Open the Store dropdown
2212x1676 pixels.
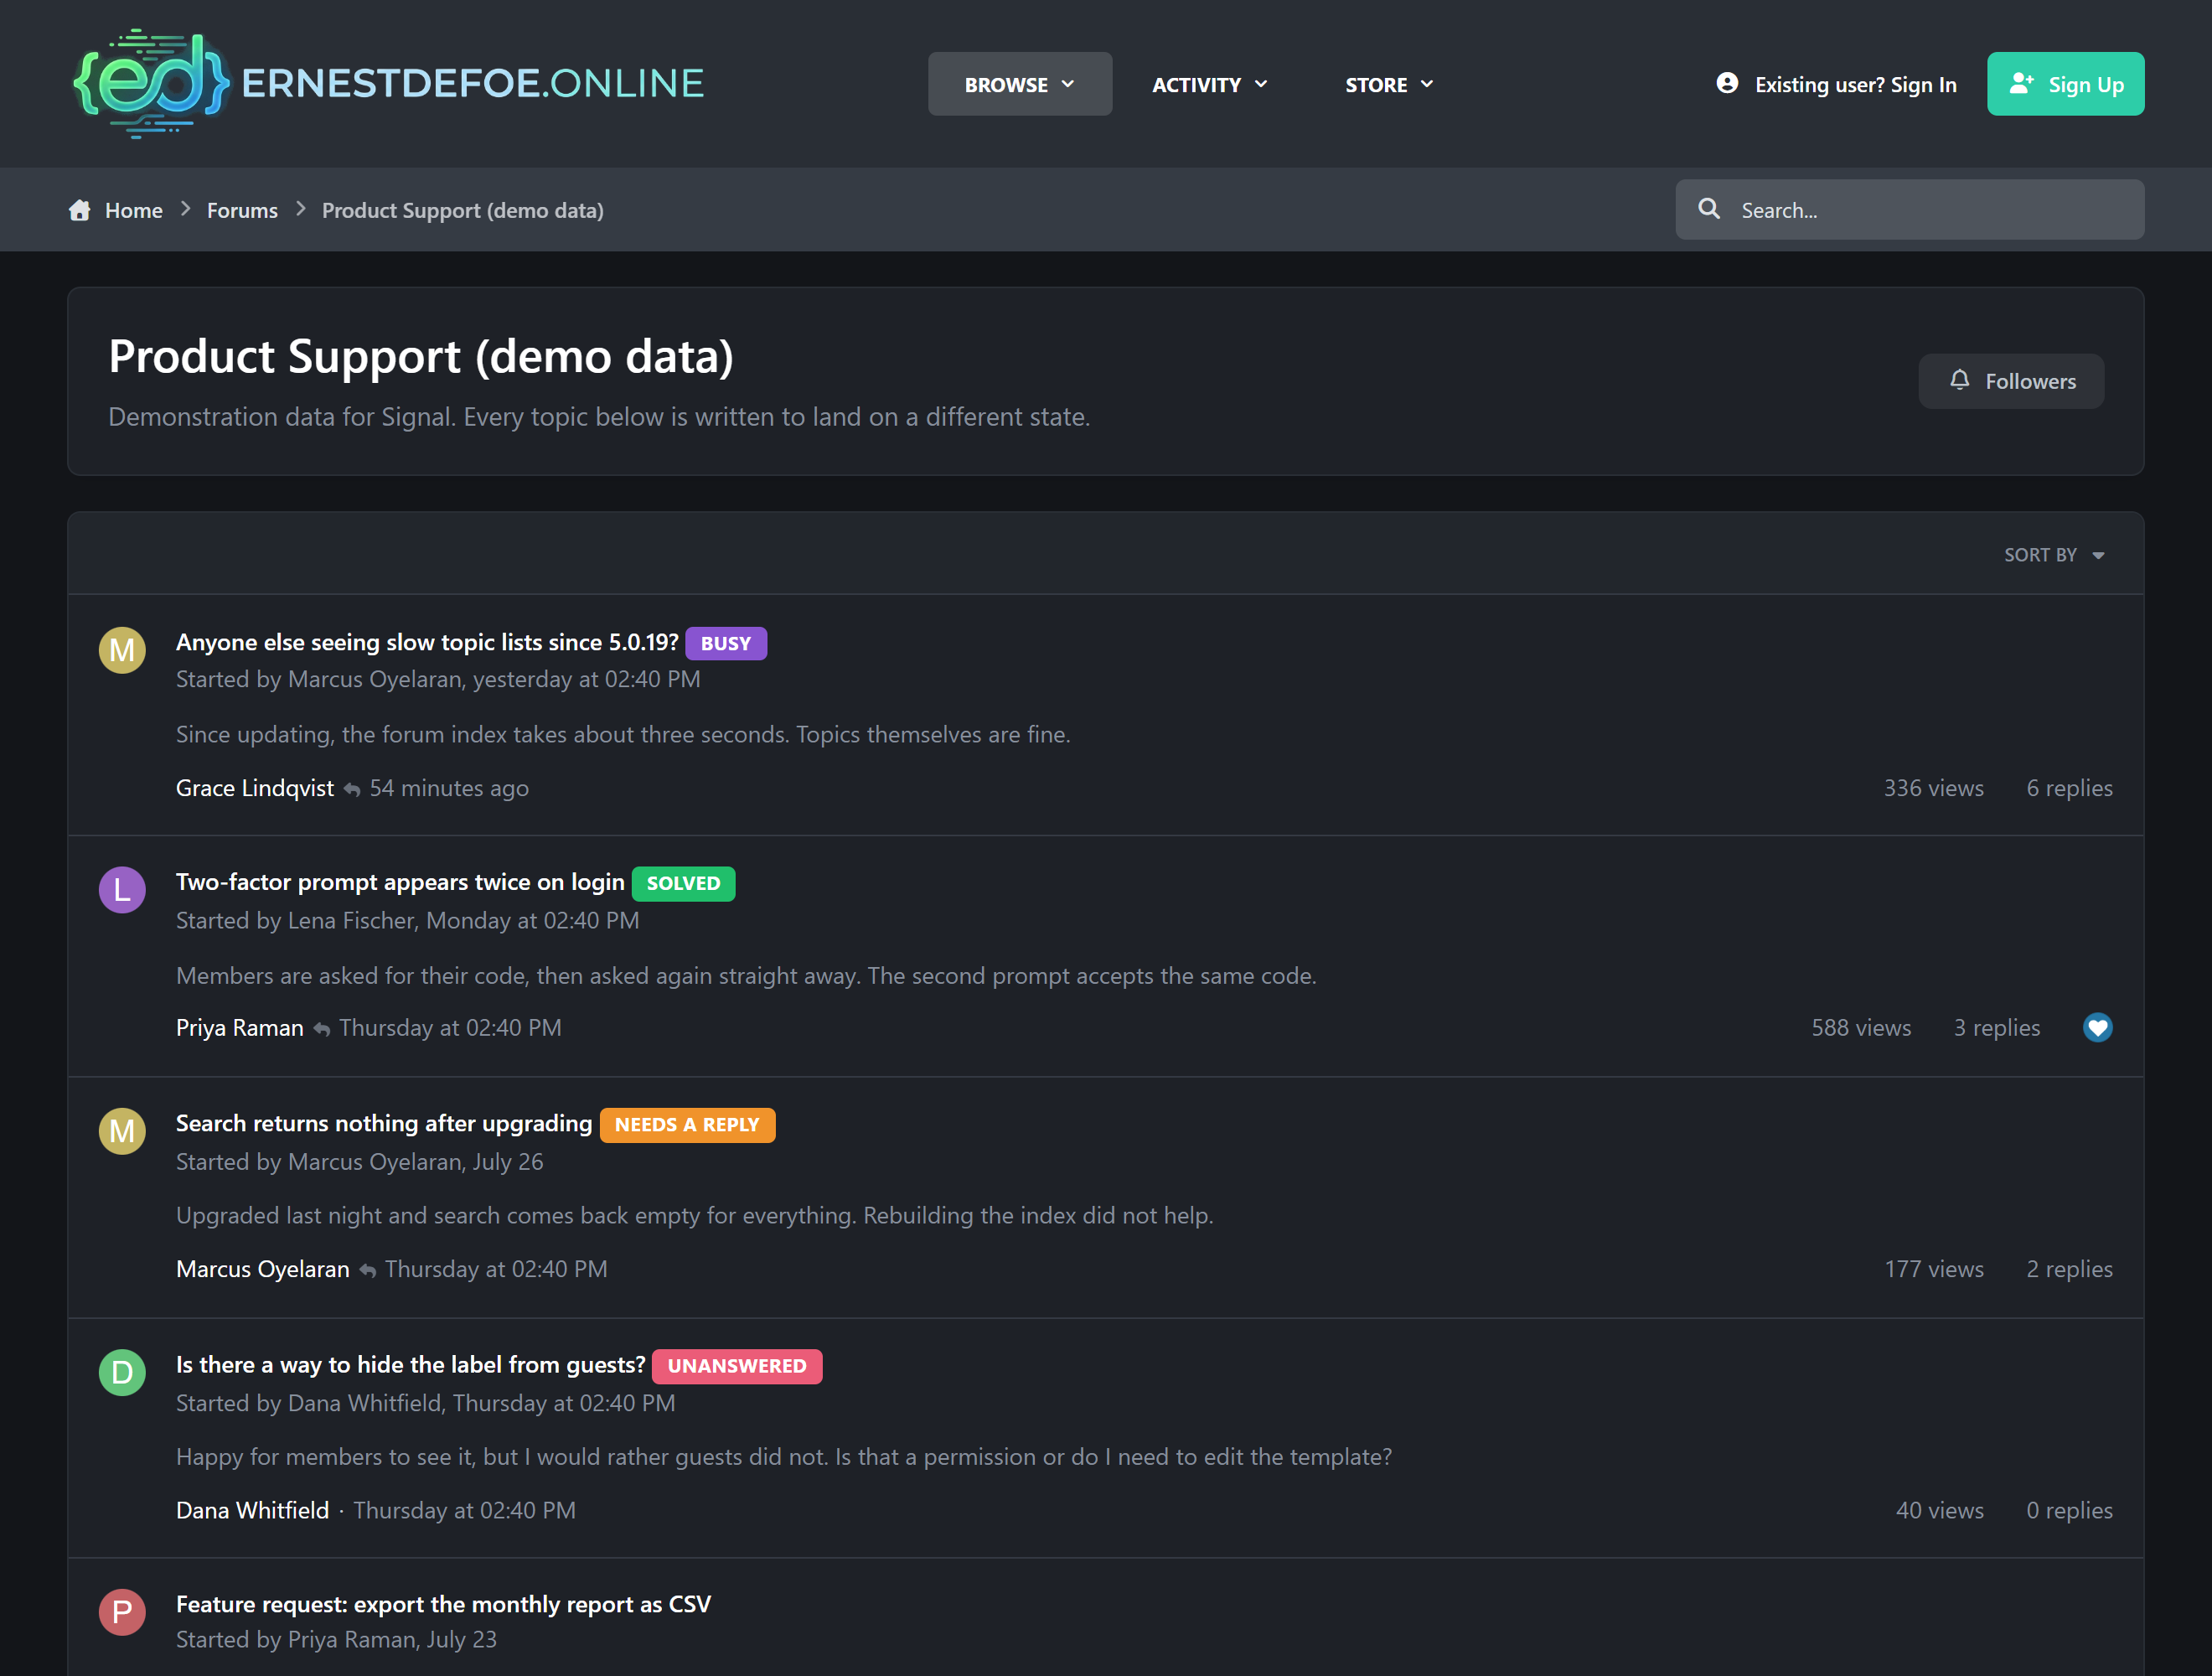tap(1389, 84)
